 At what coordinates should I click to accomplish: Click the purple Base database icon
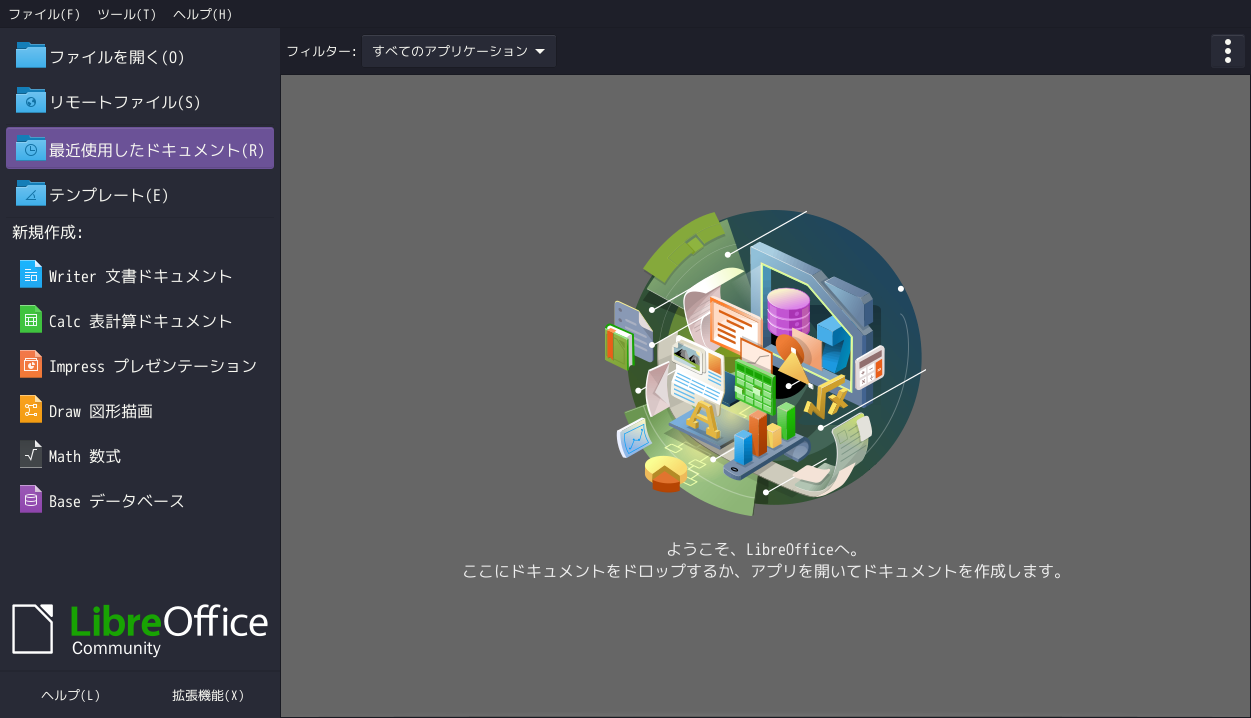click(x=31, y=500)
